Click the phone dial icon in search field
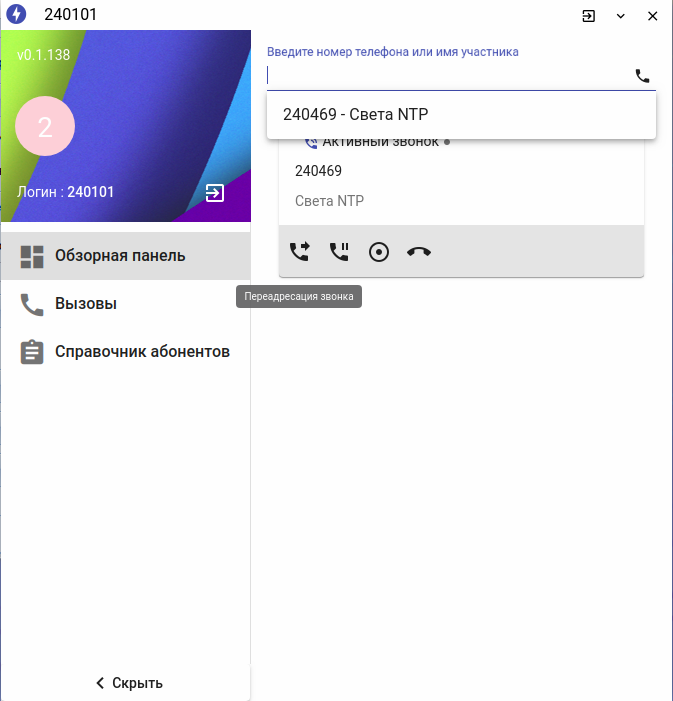This screenshot has width=673, height=701. 642,76
